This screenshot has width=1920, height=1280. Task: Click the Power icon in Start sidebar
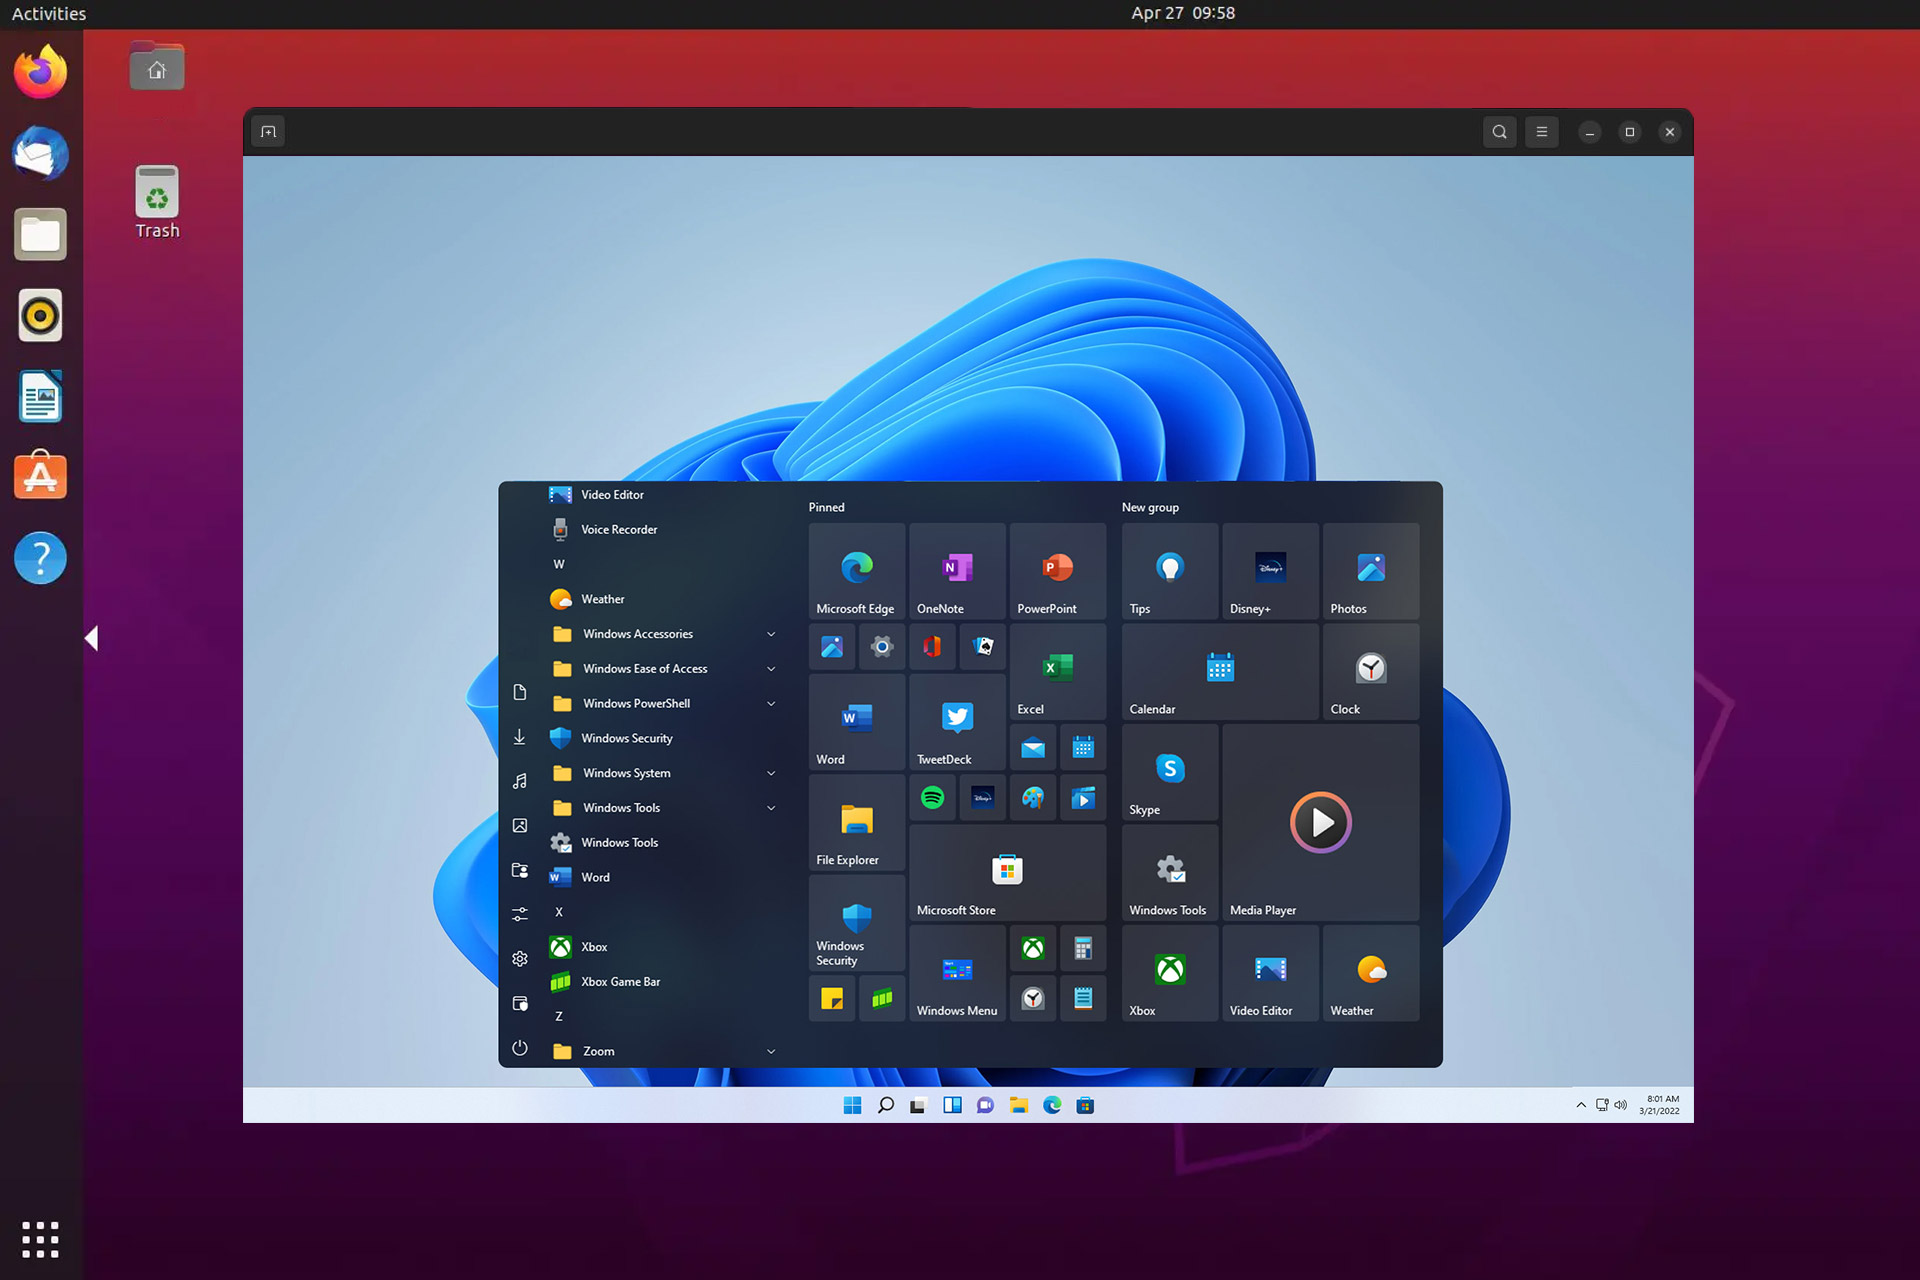[x=520, y=1048]
